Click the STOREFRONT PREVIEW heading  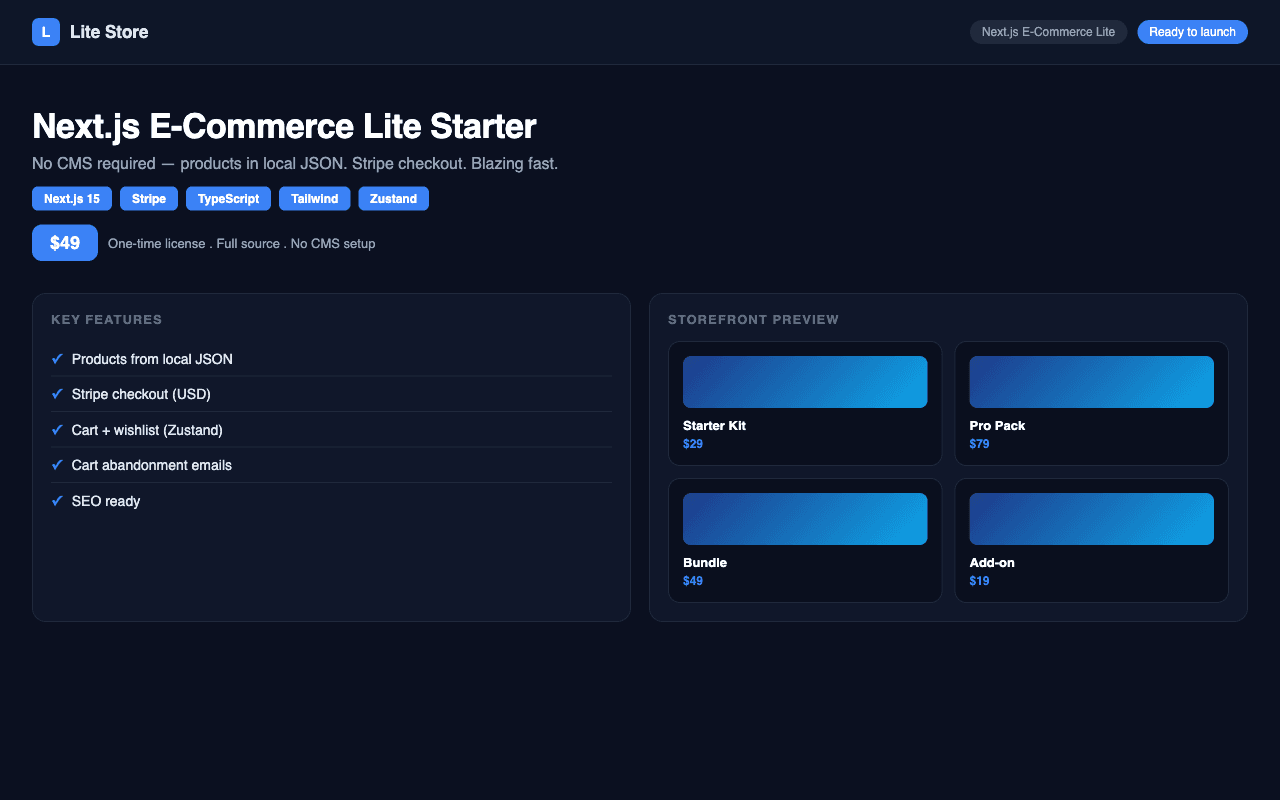pos(753,320)
